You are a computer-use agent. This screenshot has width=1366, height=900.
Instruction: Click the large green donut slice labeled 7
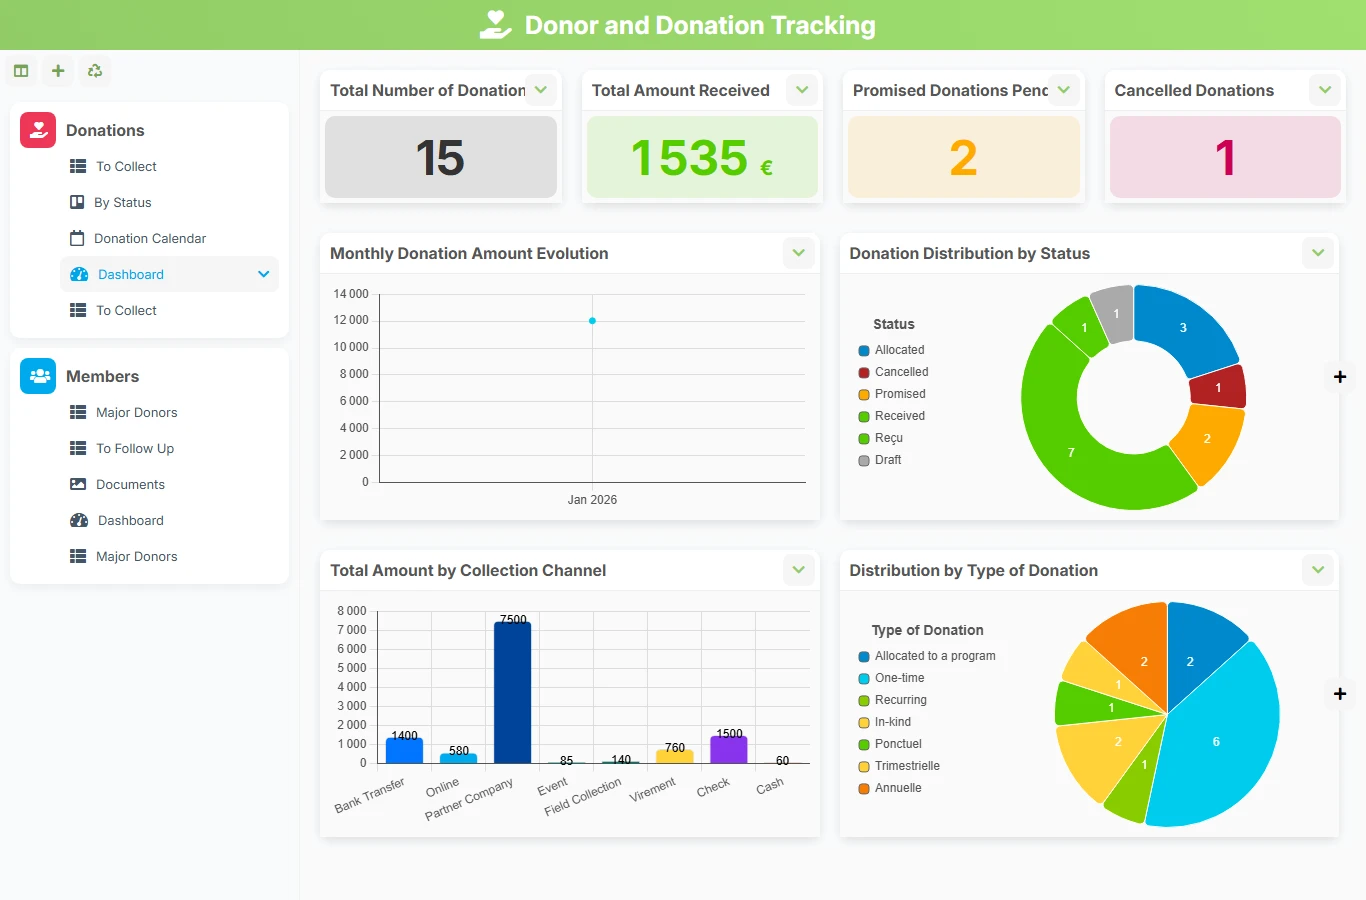pos(1071,453)
